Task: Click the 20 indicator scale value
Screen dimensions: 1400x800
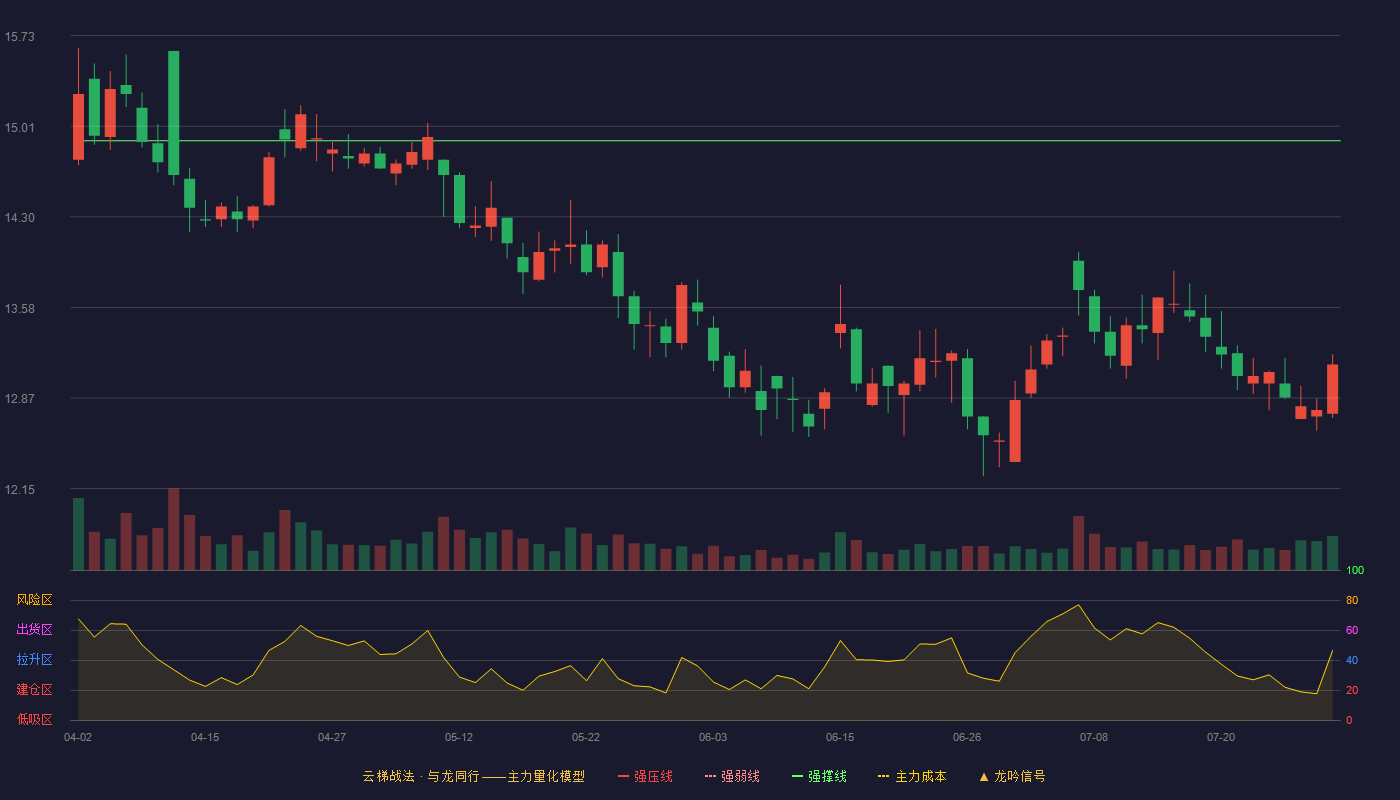Action: [x=1352, y=691]
